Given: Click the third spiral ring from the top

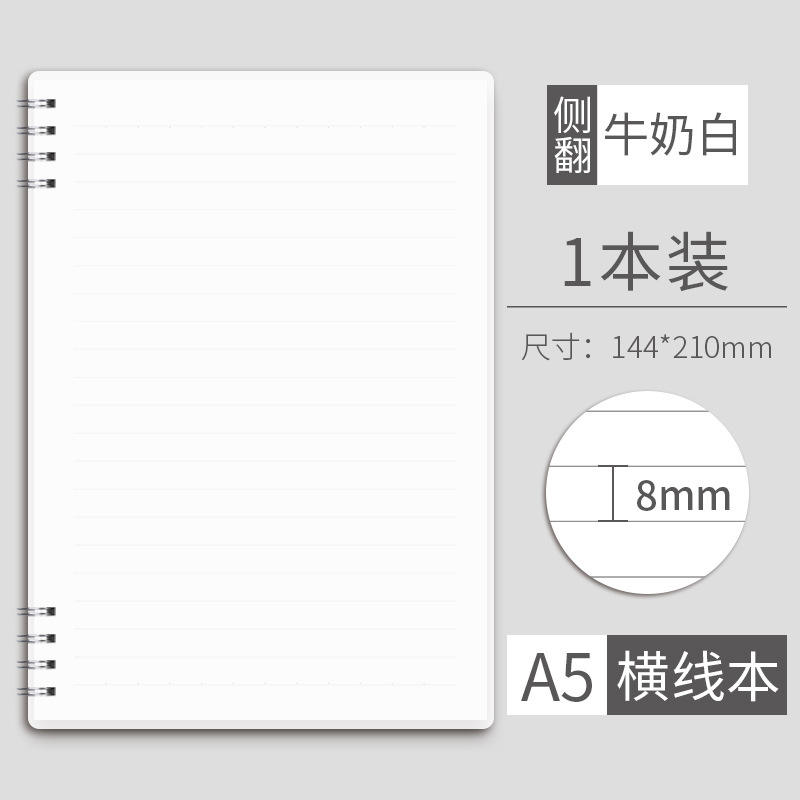Looking at the screenshot, I should 36,156.
